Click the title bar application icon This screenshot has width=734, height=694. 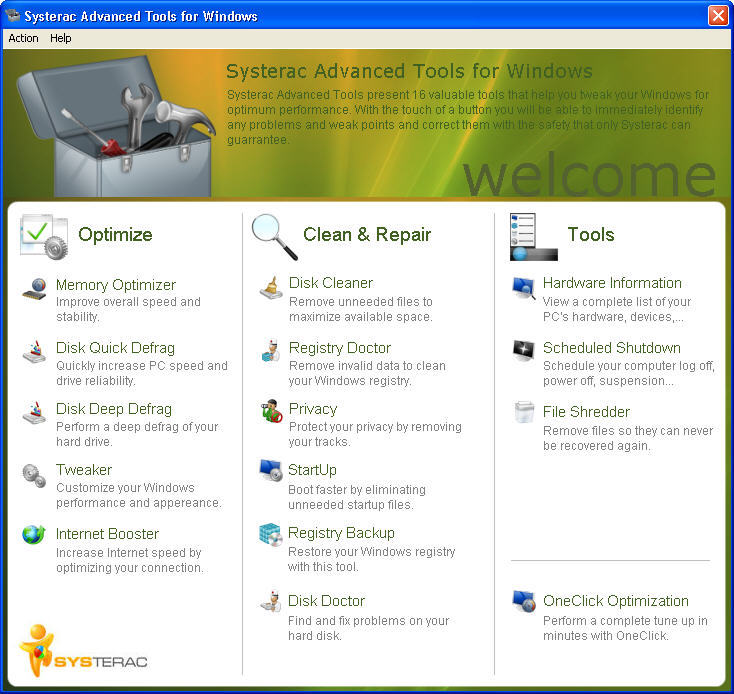pyautogui.click(x=13, y=16)
